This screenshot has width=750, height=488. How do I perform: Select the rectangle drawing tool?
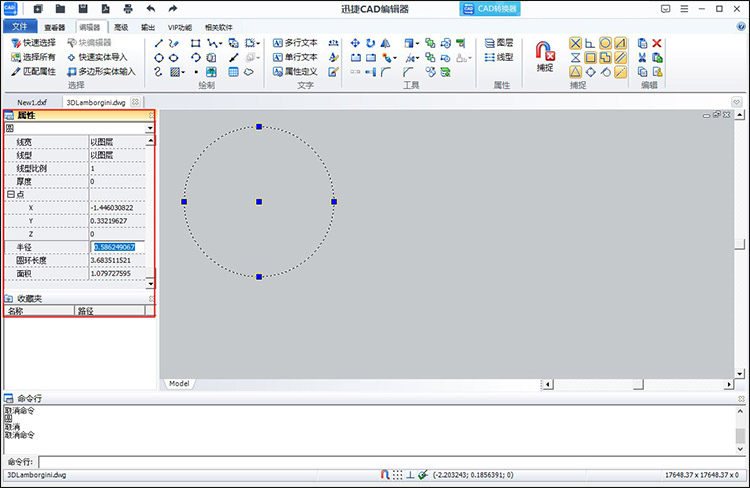pos(195,44)
